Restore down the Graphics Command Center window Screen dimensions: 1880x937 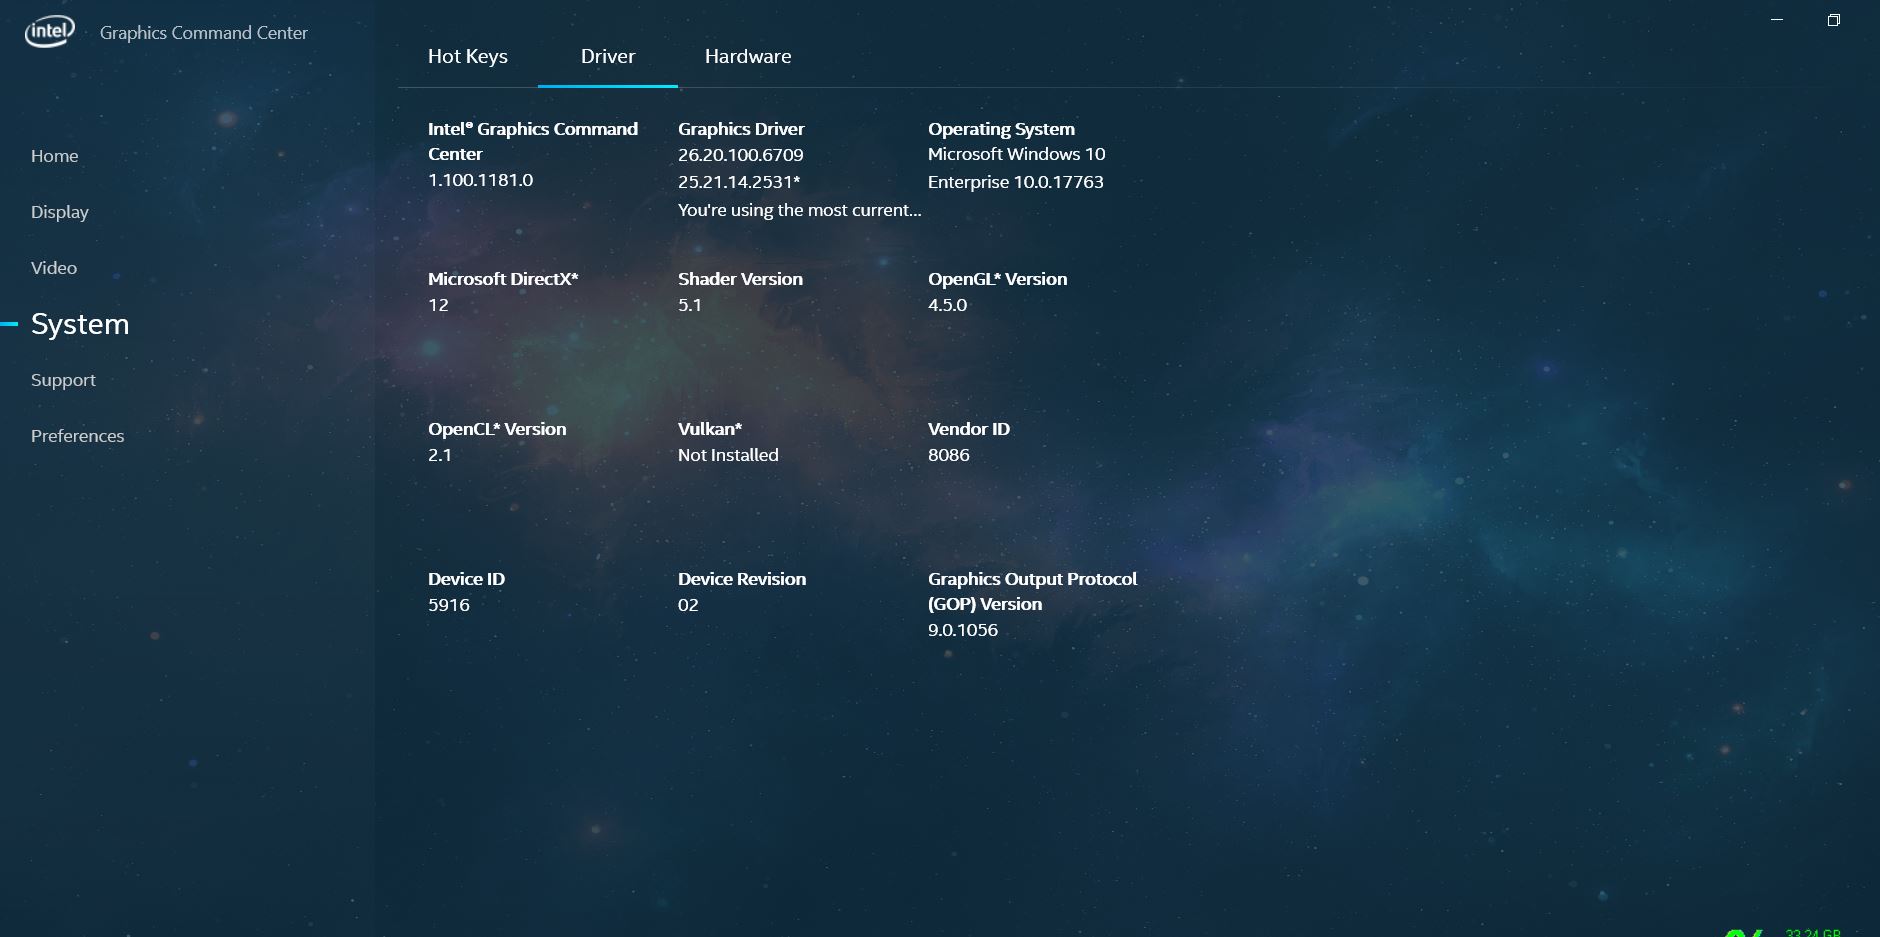click(x=1834, y=20)
